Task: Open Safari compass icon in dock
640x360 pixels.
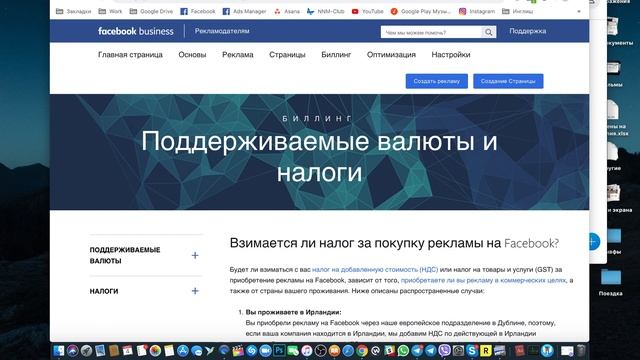Action: click(x=348, y=350)
